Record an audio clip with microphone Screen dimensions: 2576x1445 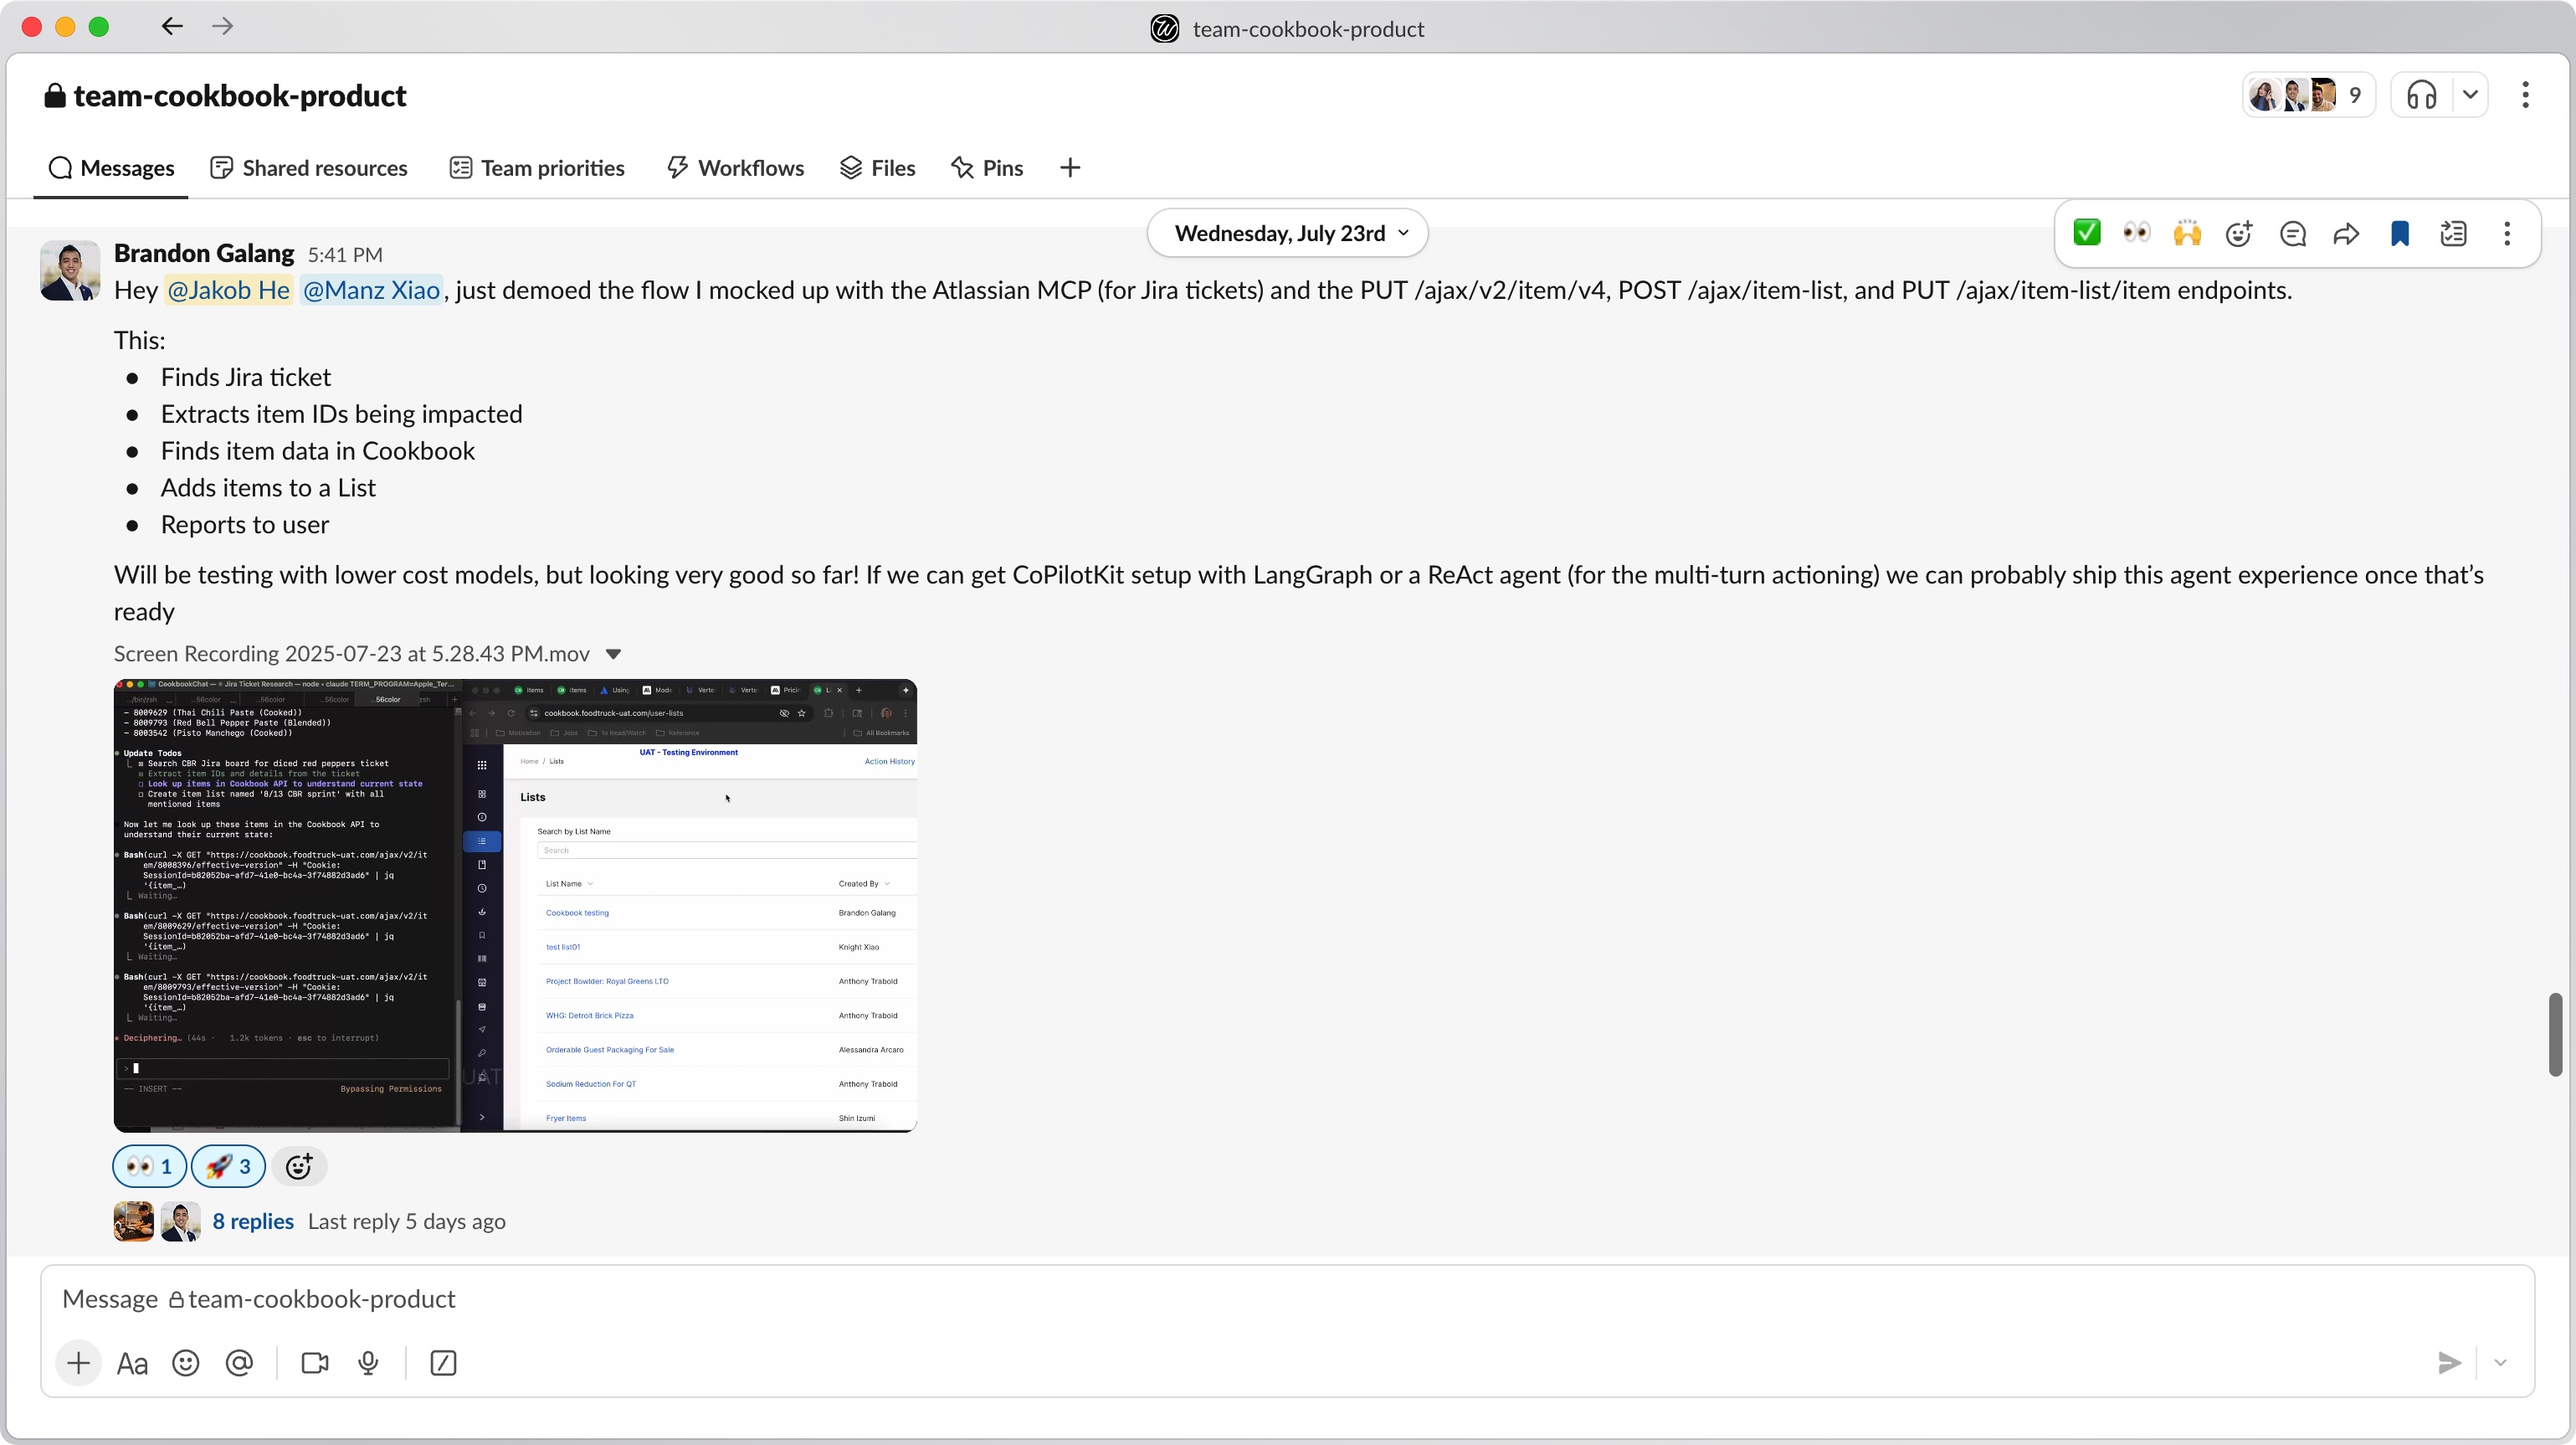[368, 1363]
